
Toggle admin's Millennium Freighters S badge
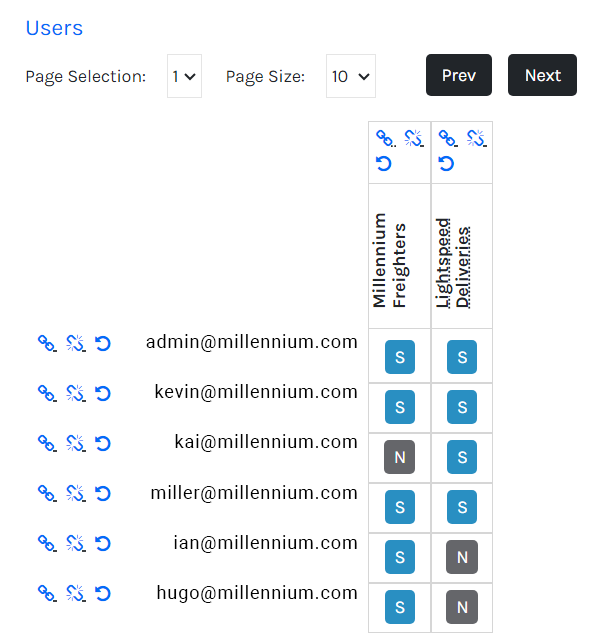point(400,357)
